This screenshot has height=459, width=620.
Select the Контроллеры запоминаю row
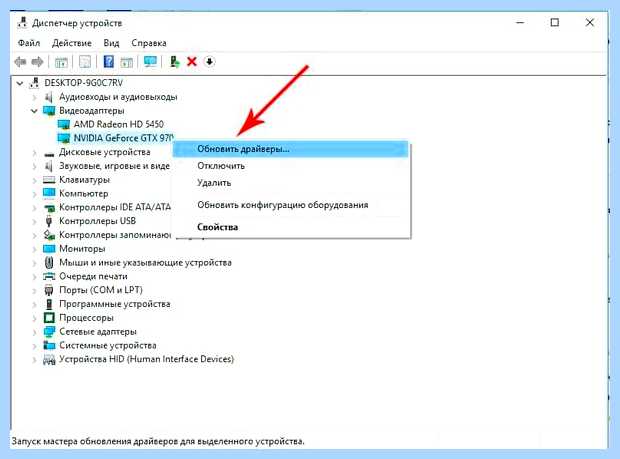point(115,235)
